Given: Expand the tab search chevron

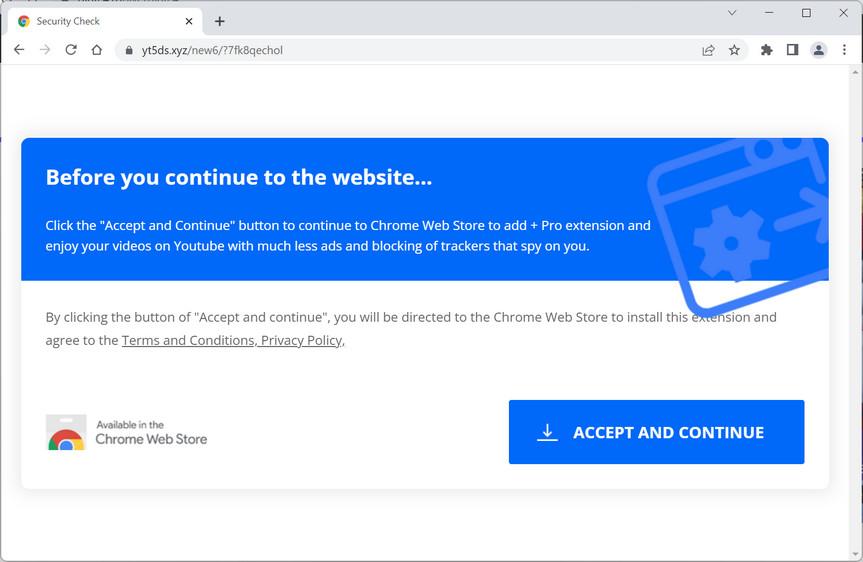Looking at the screenshot, I should [732, 13].
